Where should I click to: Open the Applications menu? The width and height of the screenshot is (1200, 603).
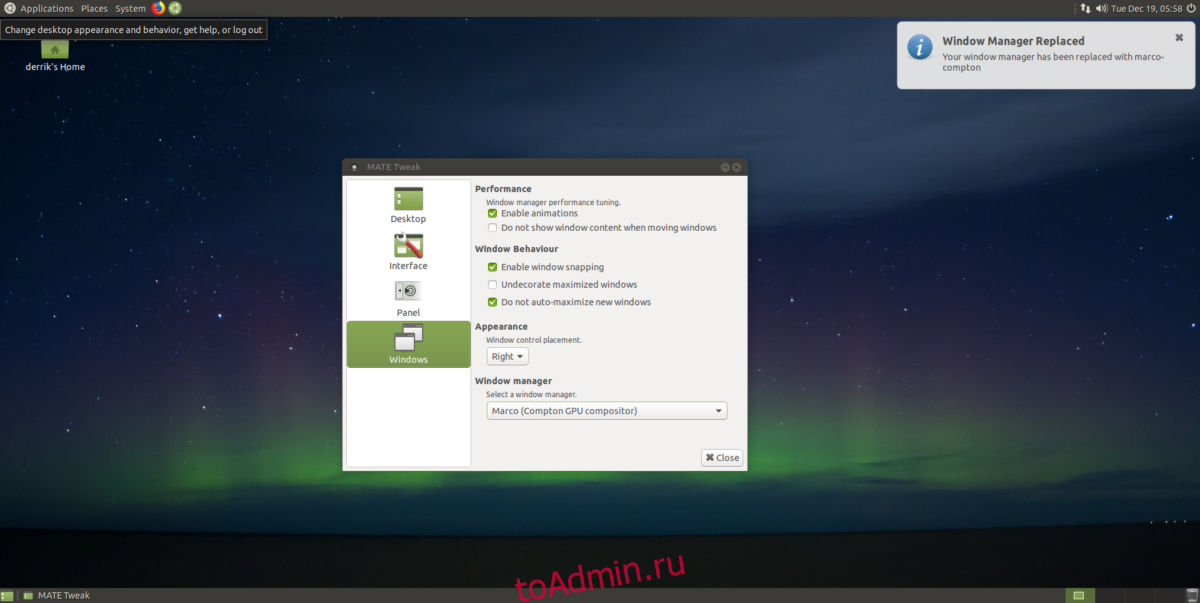tap(46, 8)
